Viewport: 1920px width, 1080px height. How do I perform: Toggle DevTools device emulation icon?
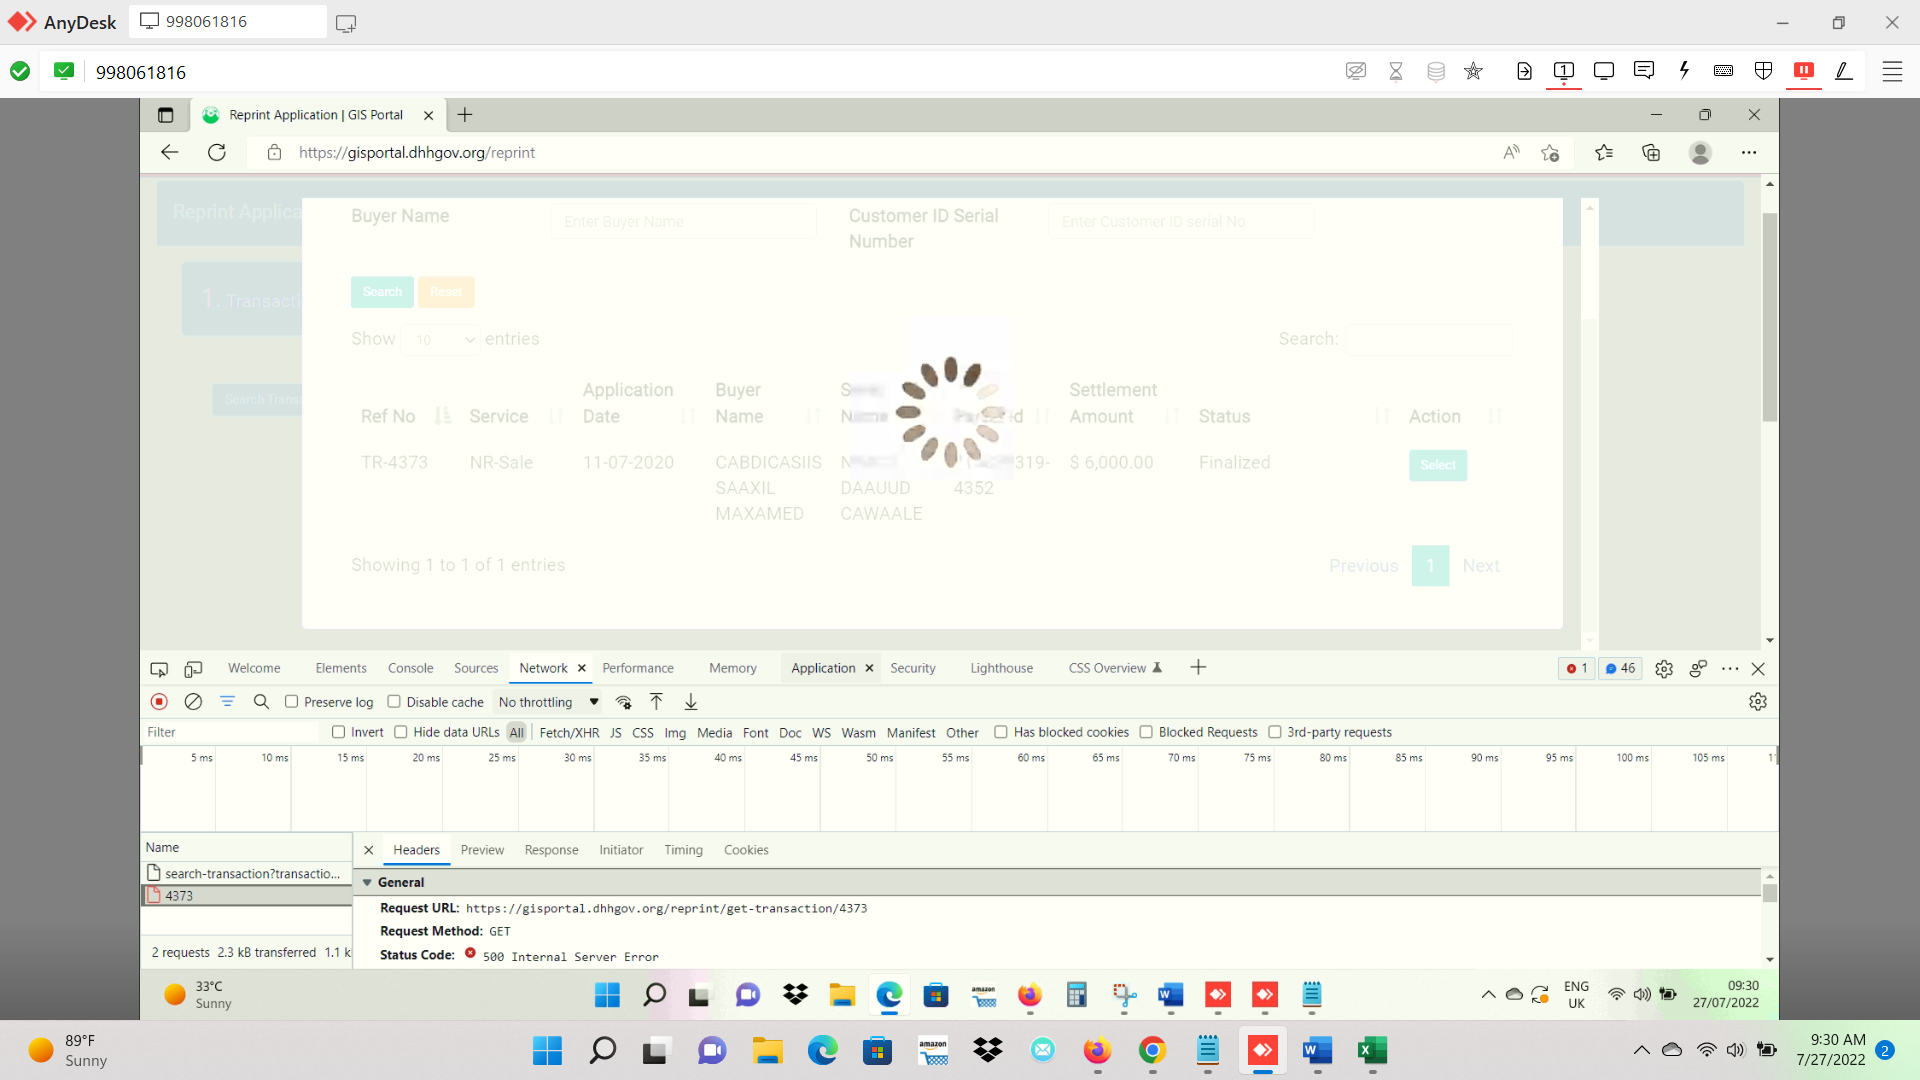194,669
